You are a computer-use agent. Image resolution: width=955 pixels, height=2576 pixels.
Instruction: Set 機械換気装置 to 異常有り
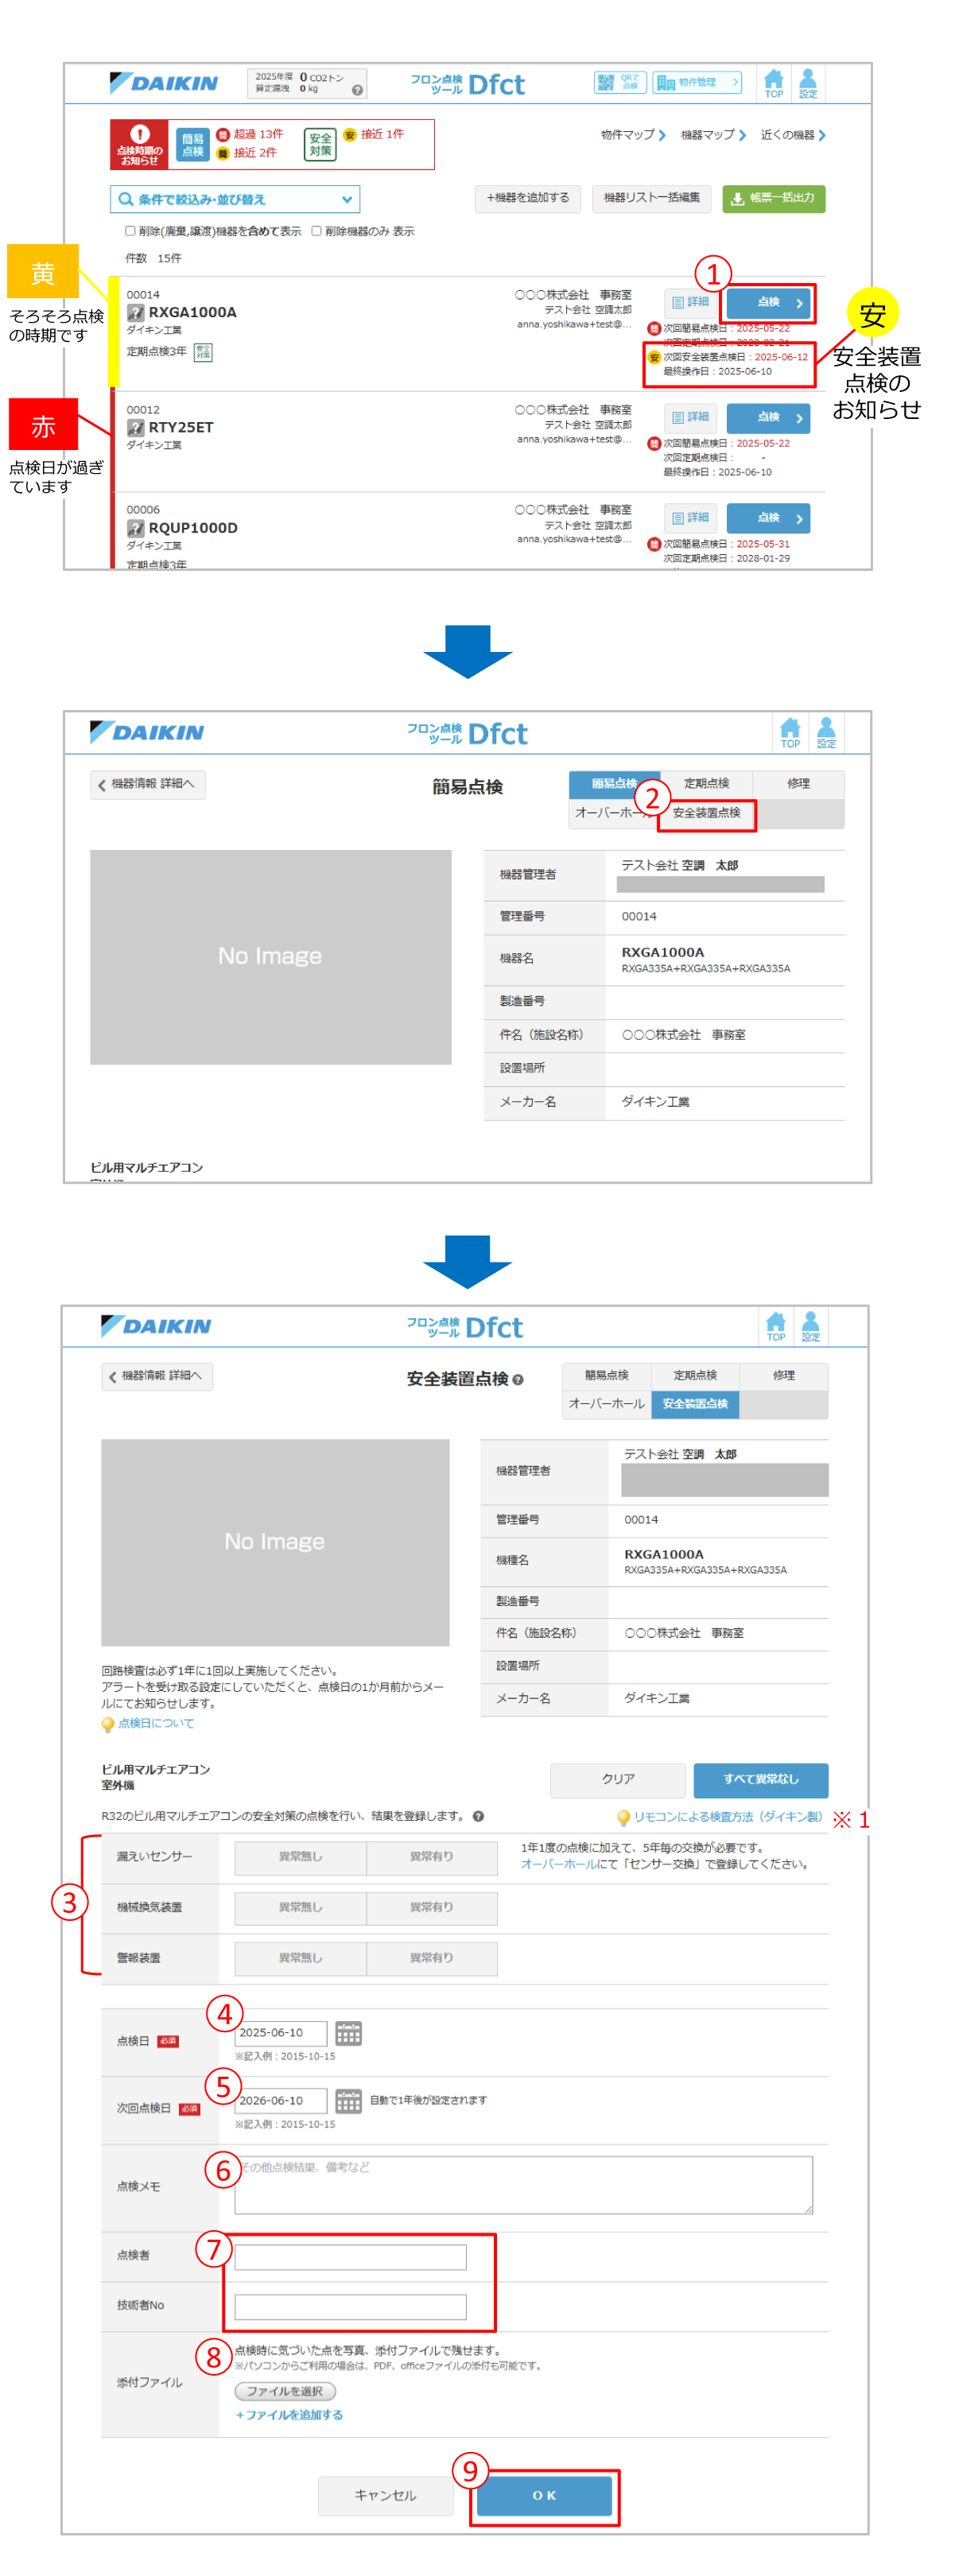(432, 1908)
